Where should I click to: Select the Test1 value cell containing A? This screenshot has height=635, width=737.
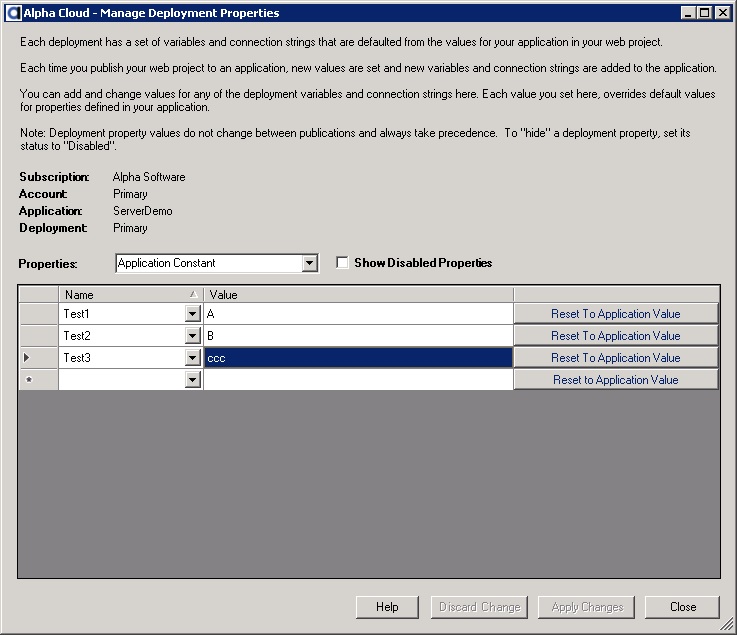(x=359, y=314)
